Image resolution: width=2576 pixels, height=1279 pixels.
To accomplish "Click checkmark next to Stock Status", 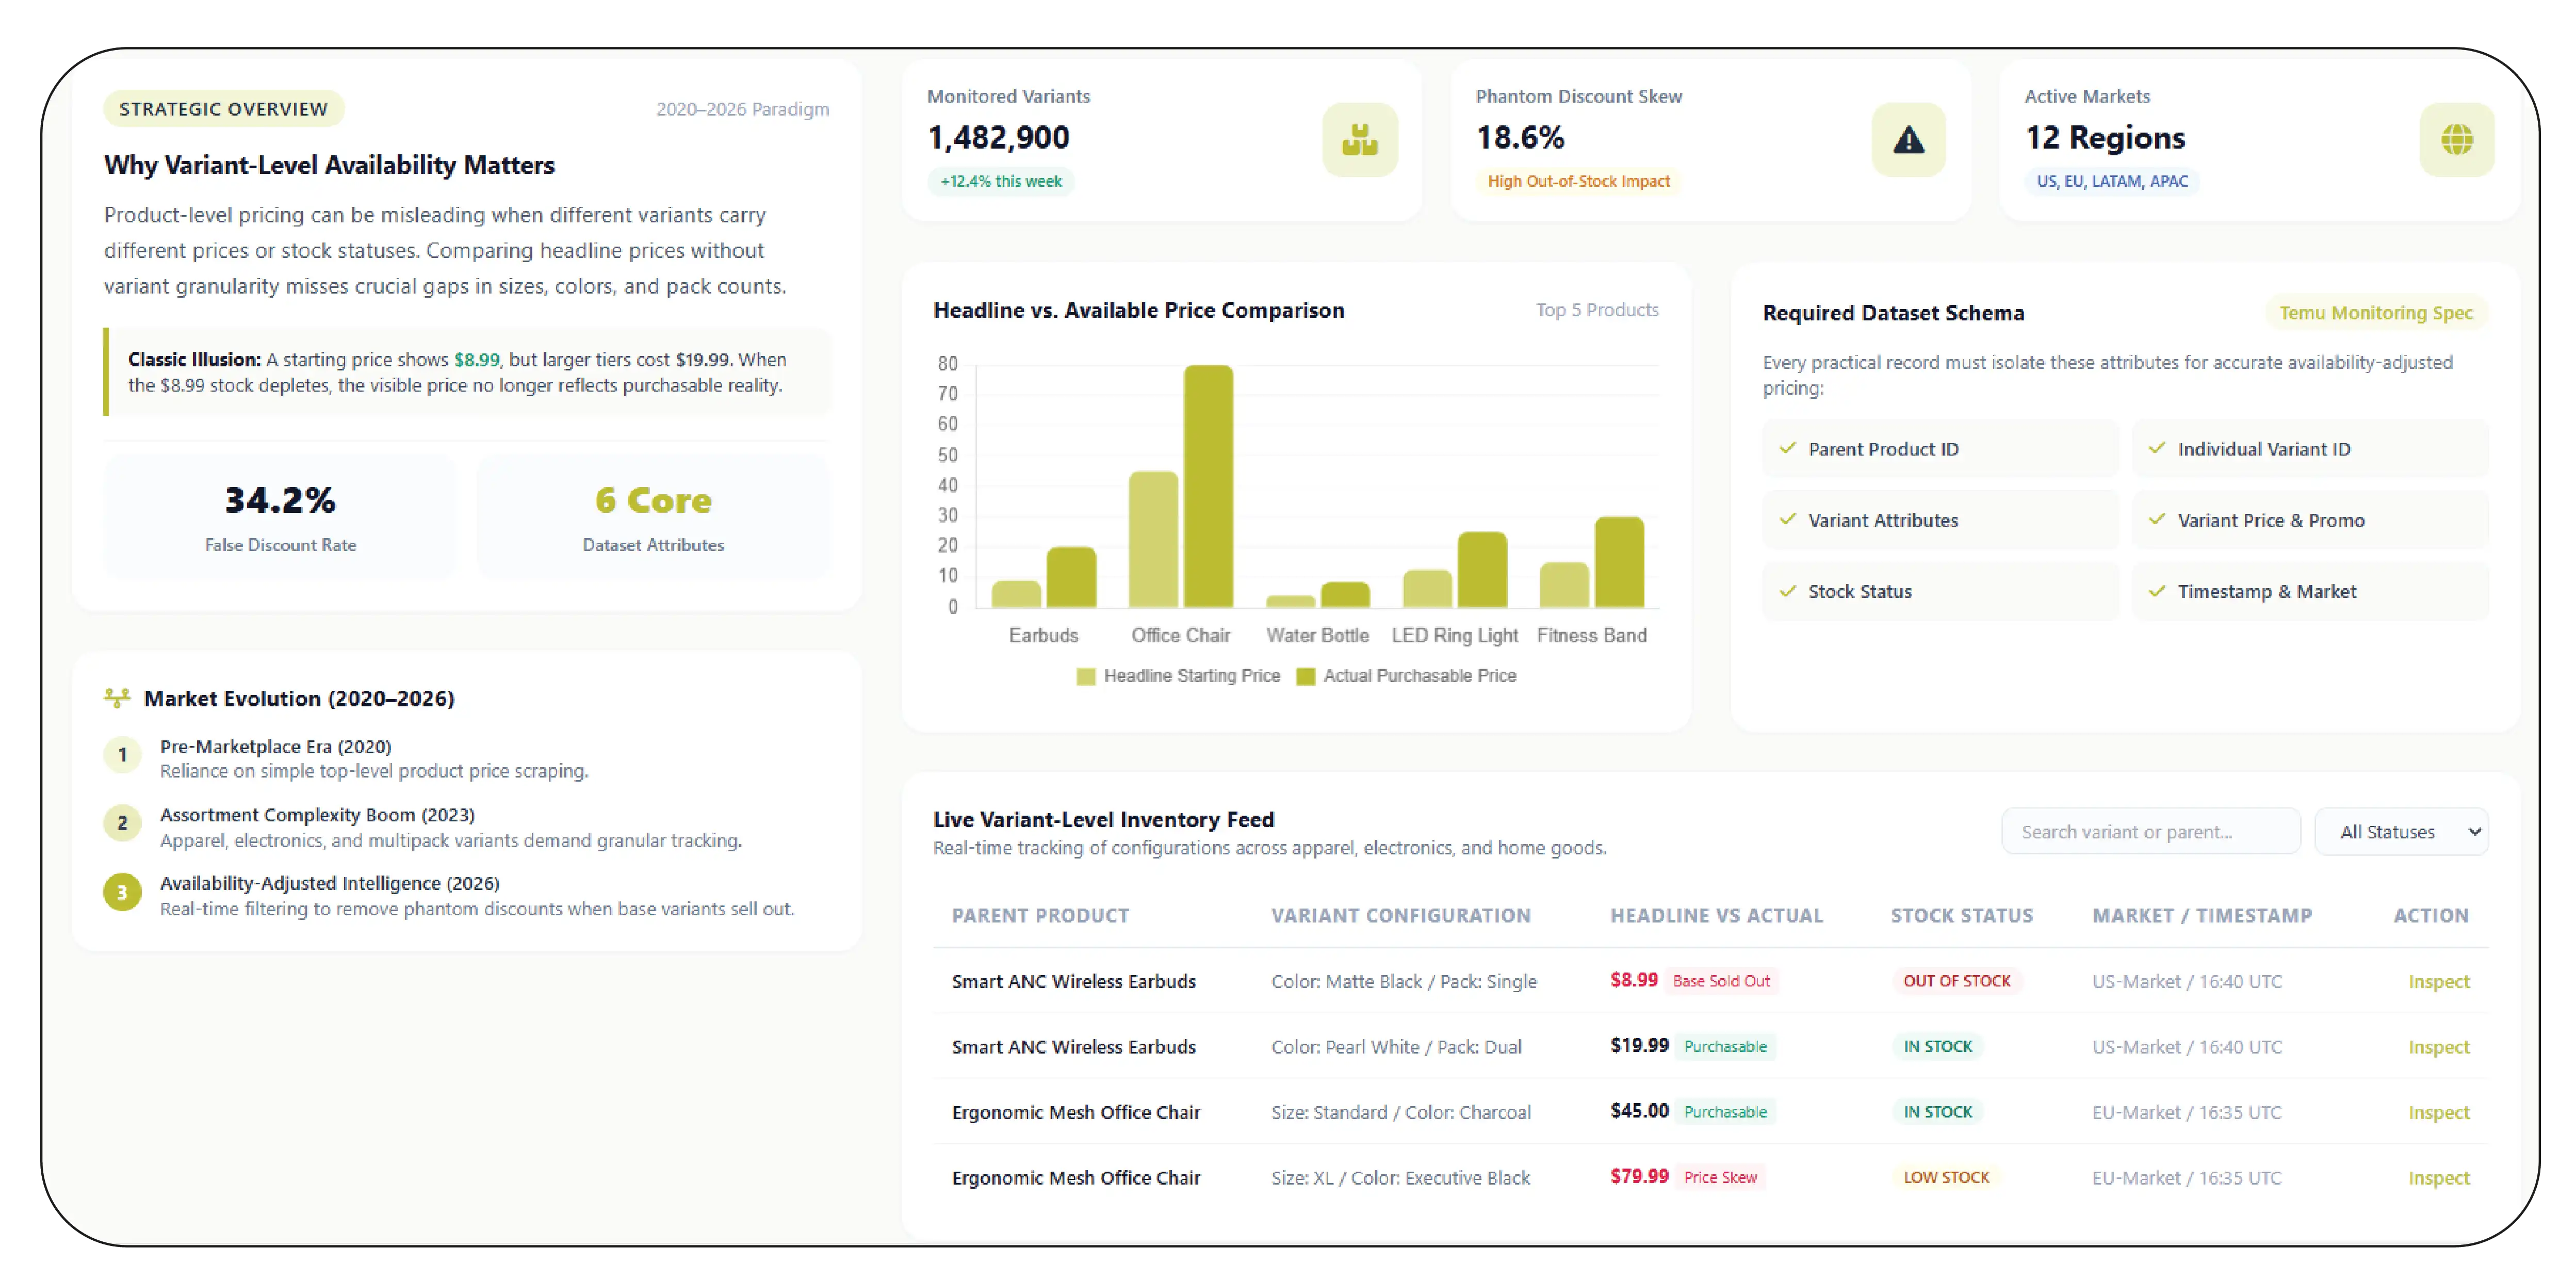I will click(x=1787, y=591).
